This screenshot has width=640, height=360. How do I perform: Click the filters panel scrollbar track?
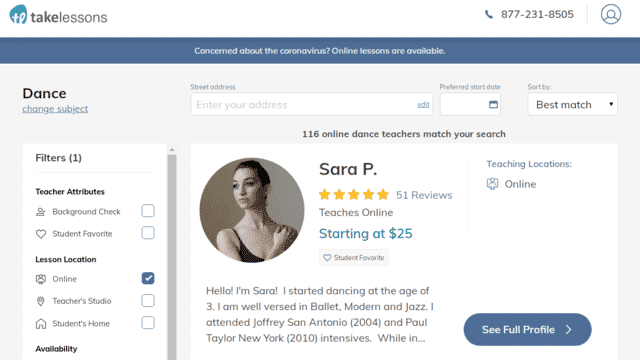pos(172,257)
